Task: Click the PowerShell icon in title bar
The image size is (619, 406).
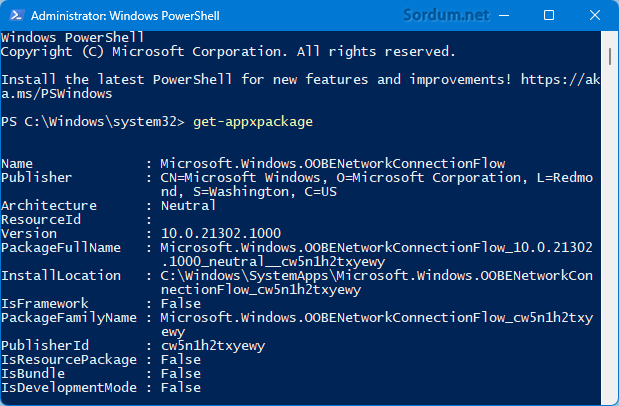Action: pyautogui.click(x=16, y=15)
